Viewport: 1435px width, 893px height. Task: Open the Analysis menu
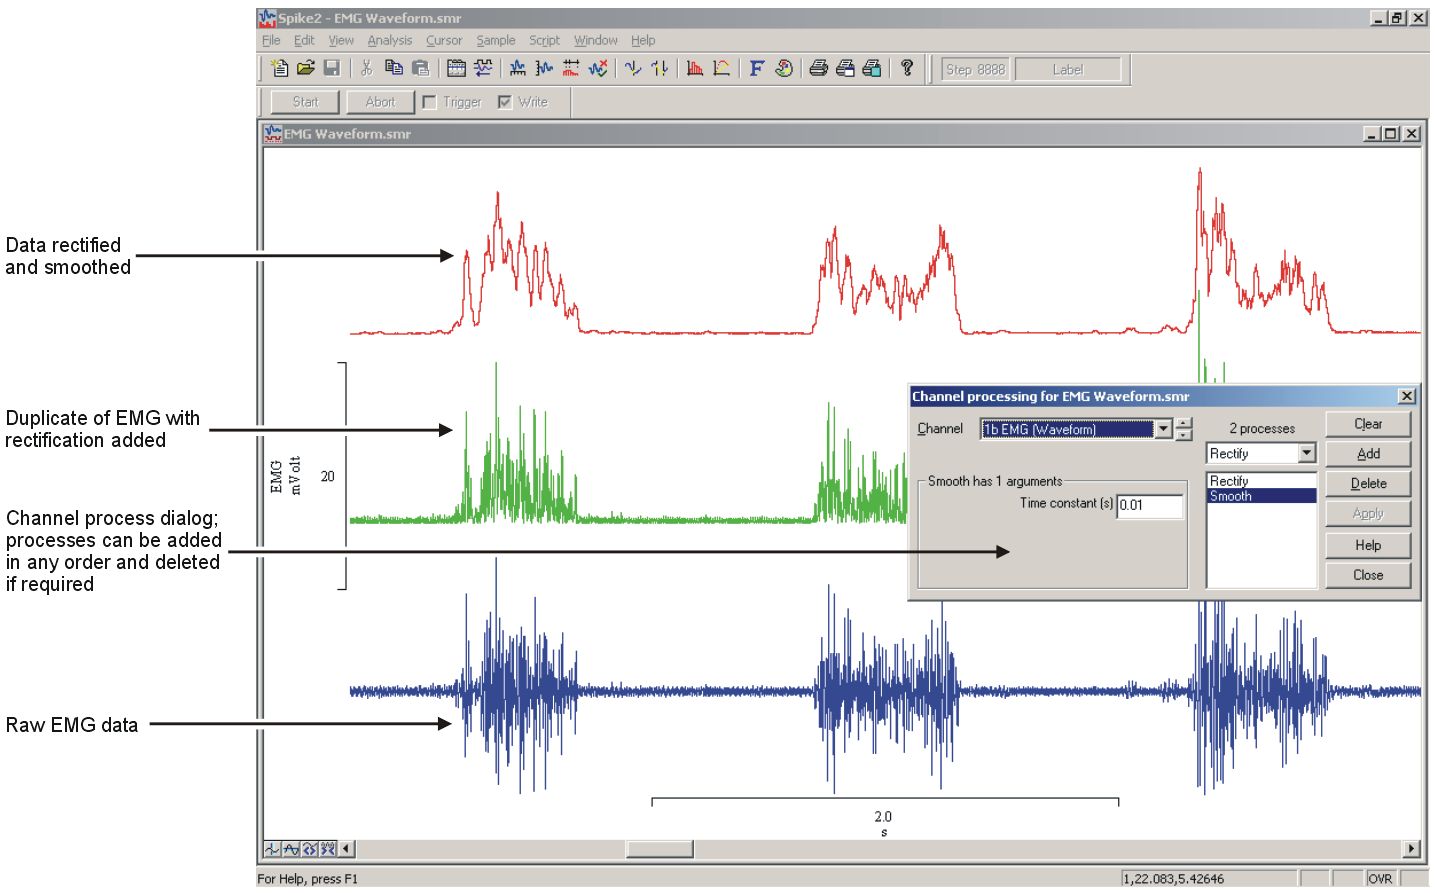[x=390, y=41]
